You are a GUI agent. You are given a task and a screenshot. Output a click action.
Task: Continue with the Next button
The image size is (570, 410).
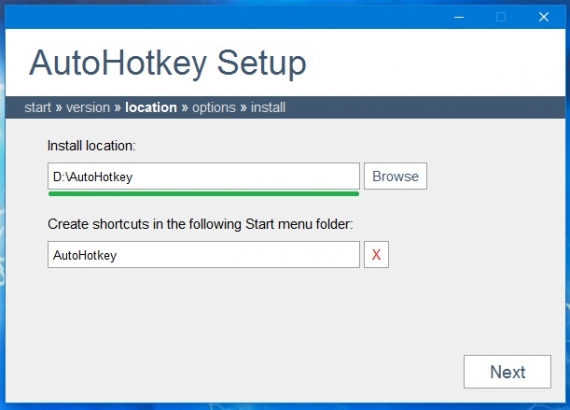pos(507,372)
